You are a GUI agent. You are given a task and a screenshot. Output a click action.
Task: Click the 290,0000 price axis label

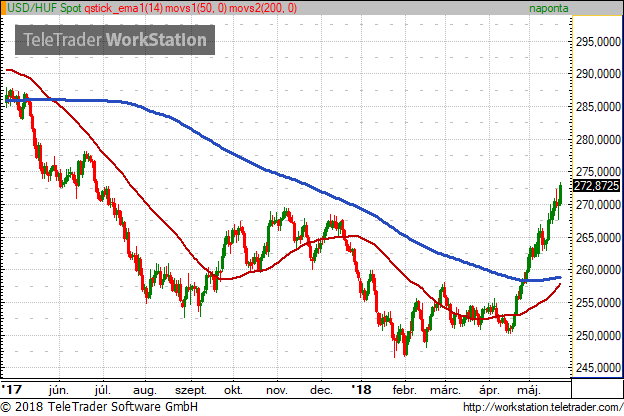[598, 74]
